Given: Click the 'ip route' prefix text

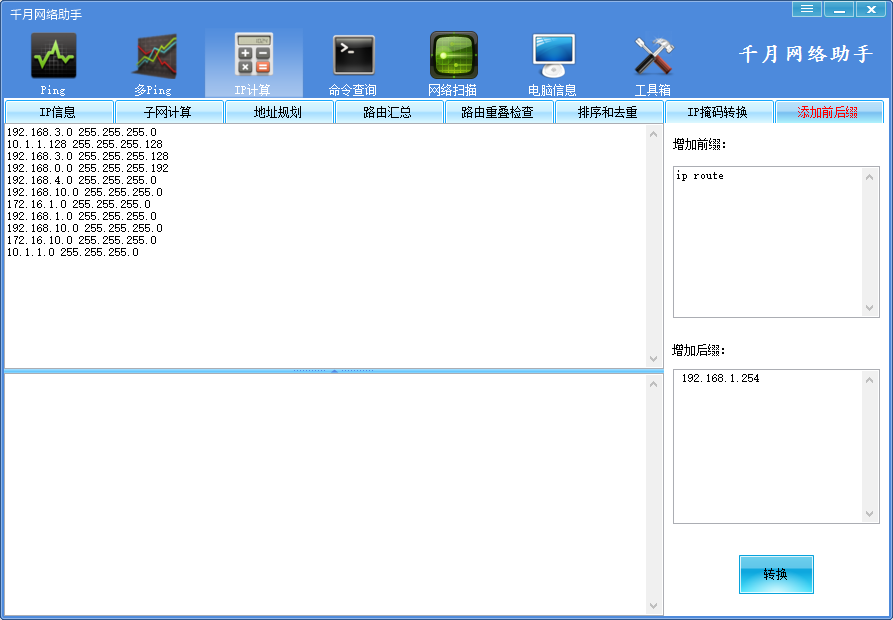Looking at the screenshot, I should coord(700,176).
